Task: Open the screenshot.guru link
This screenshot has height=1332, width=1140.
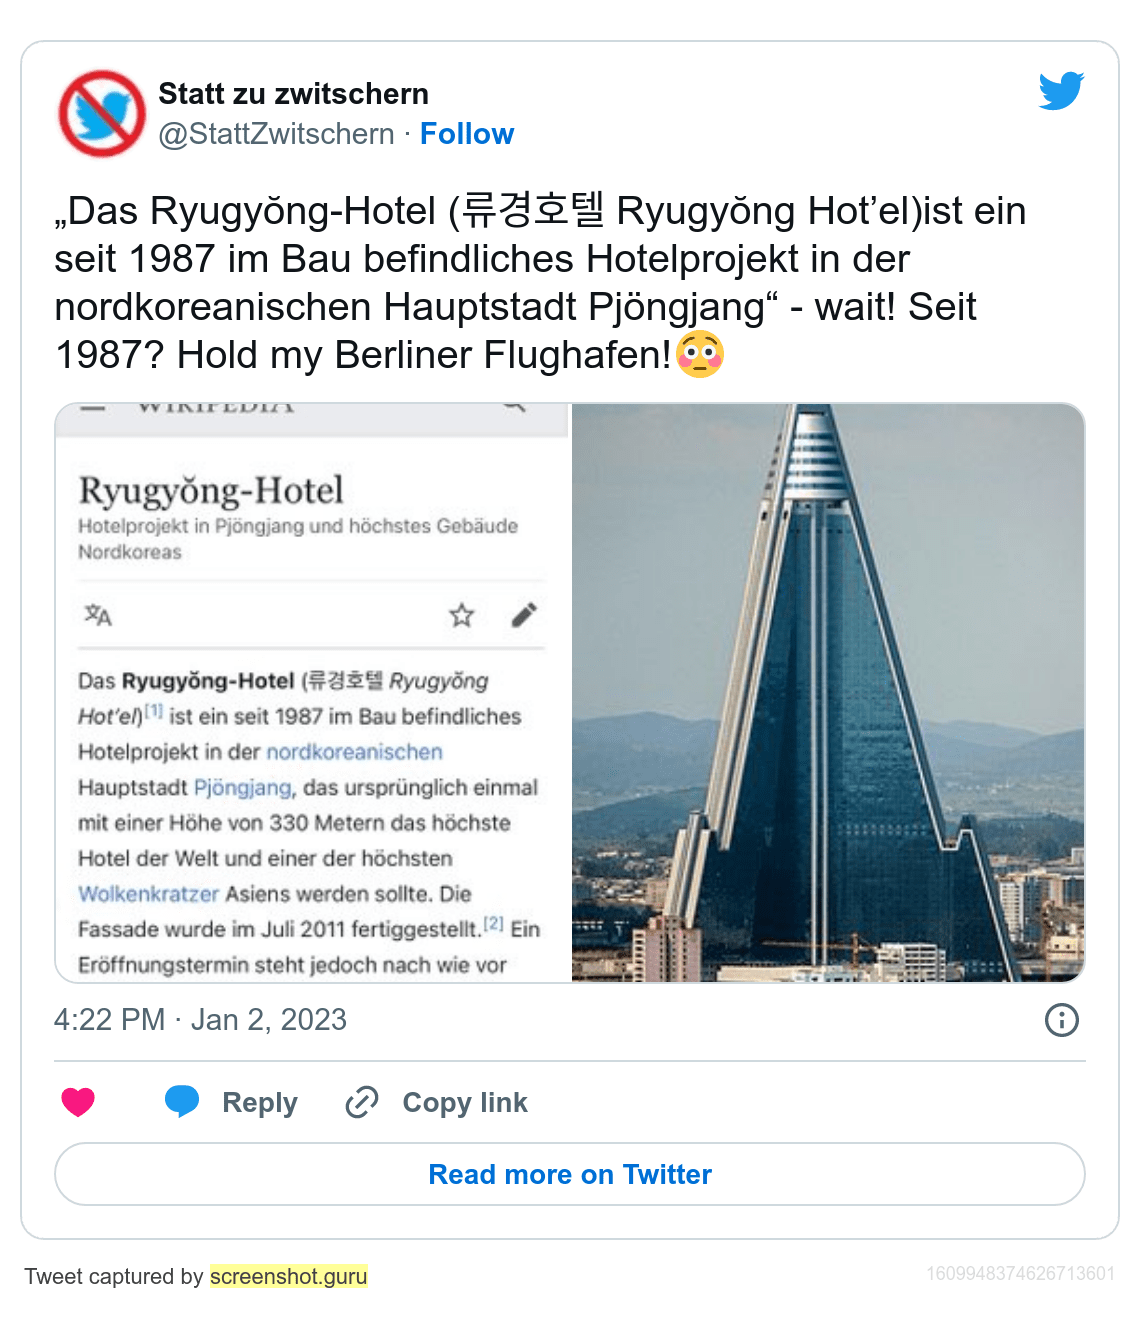Action: pos(289,1276)
